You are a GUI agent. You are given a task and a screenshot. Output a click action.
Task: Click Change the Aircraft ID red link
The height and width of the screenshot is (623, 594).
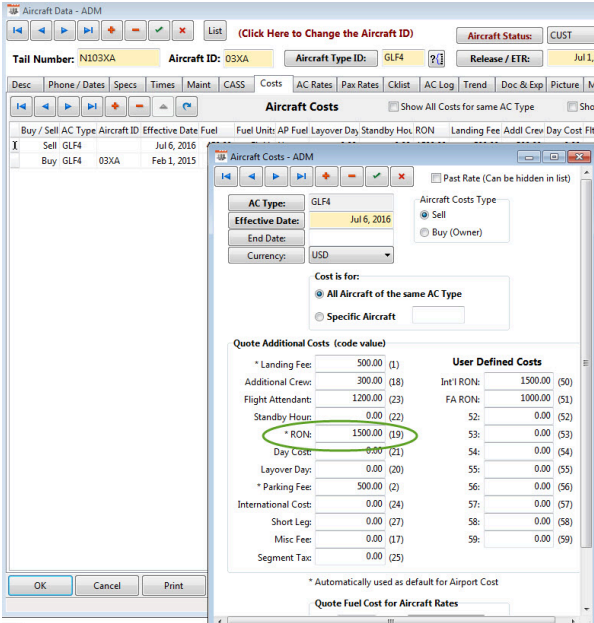tap(325, 34)
